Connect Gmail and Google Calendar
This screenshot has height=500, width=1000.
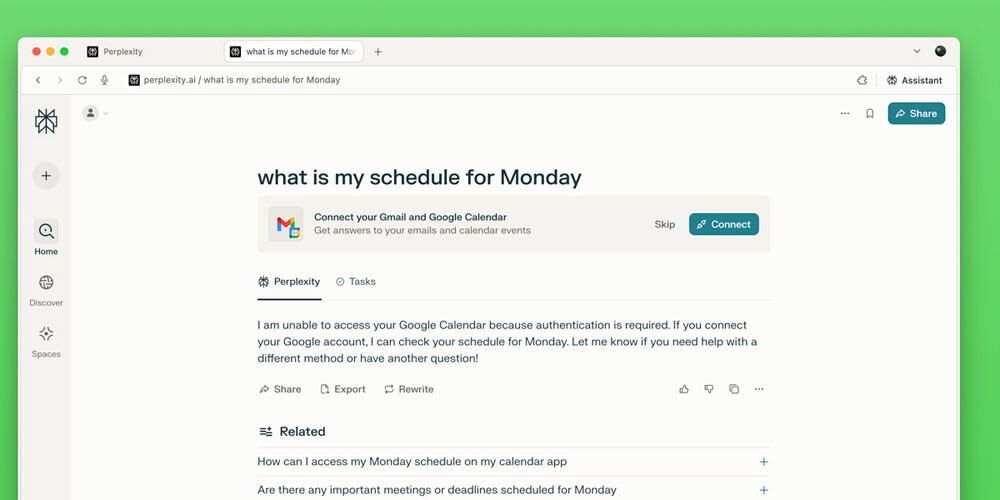tap(724, 224)
